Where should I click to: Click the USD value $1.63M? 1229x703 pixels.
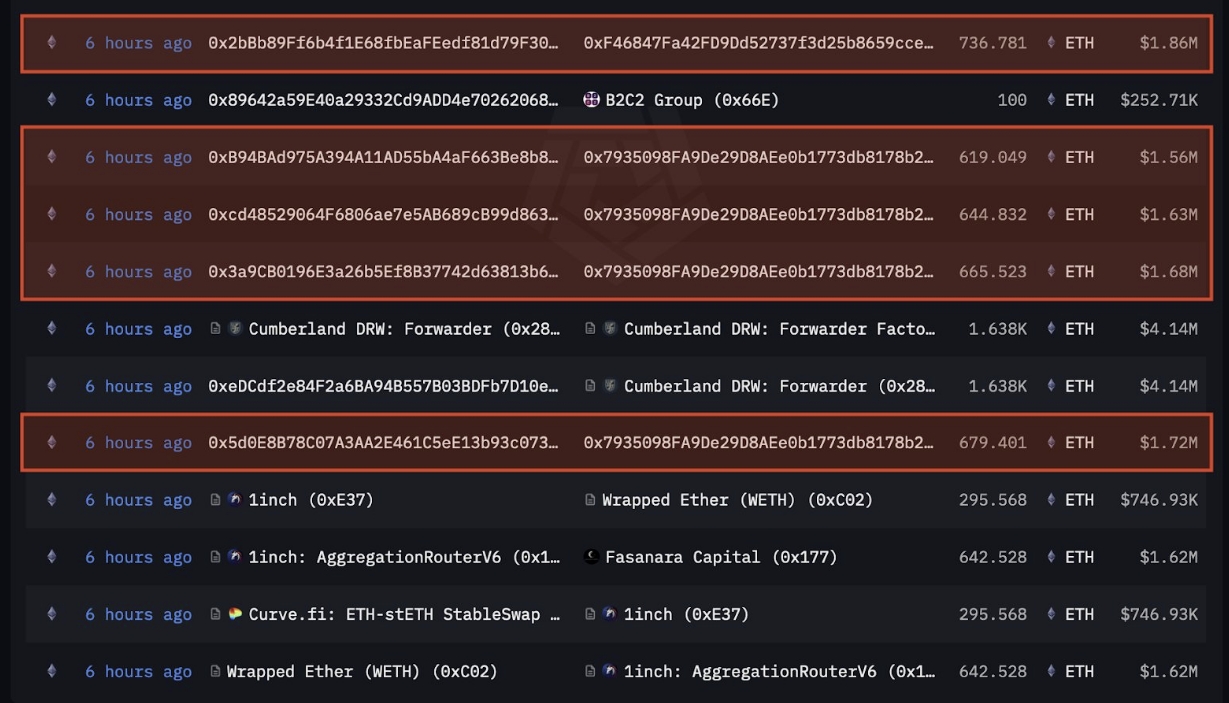click(x=1168, y=214)
